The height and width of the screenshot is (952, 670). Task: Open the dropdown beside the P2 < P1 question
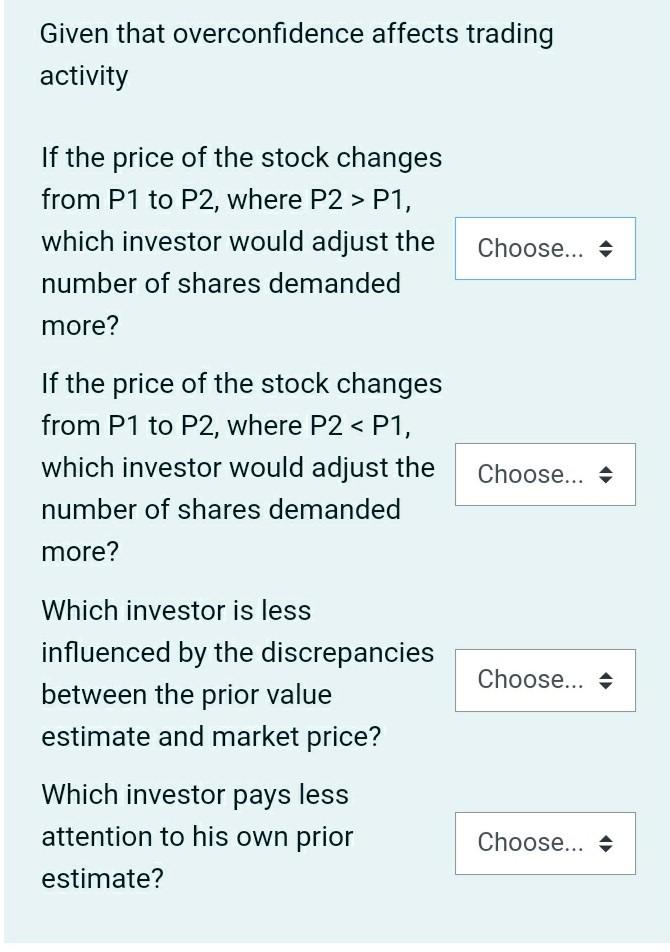pyautogui.click(x=545, y=474)
